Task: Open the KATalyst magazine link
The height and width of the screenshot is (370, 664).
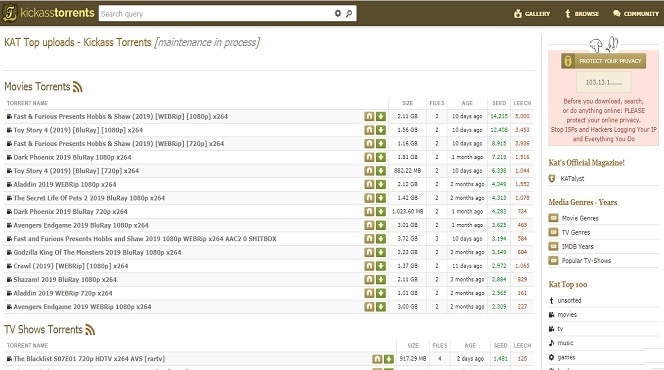Action: 572,179
